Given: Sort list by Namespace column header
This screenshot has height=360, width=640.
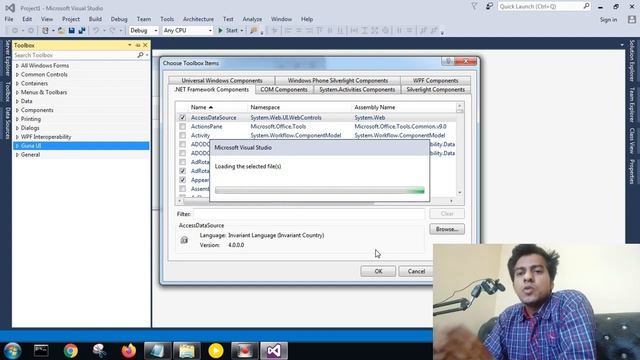Looking at the screenshot, I should click(x=265, y=107).
